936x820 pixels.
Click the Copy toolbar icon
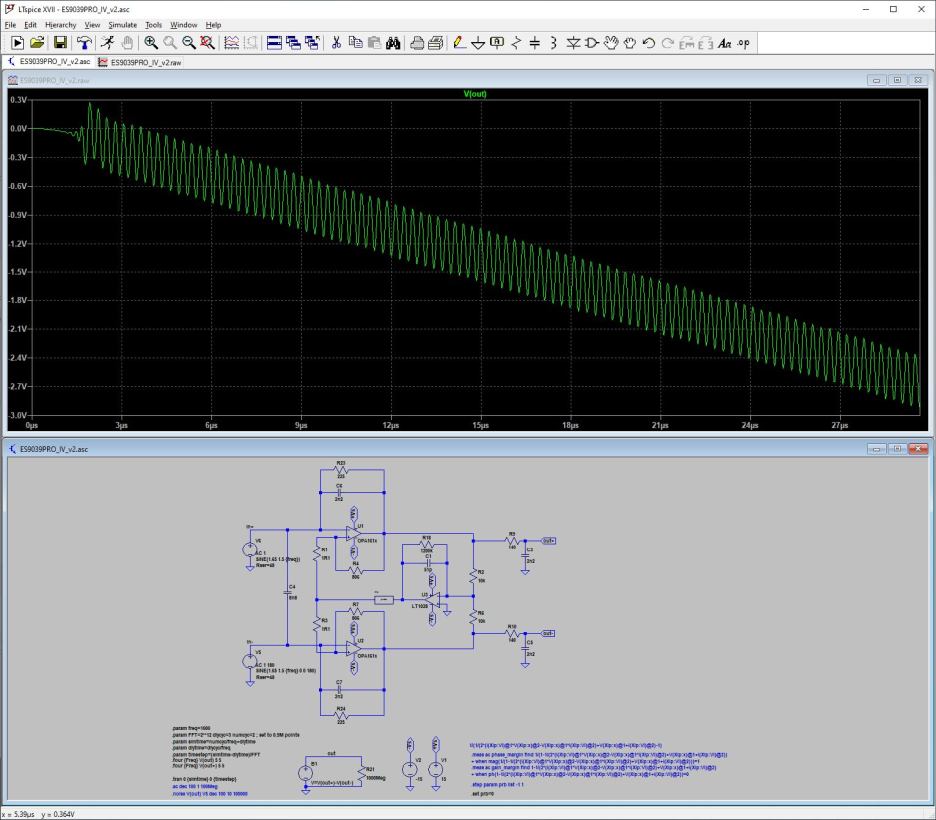(x=355, y=43)
